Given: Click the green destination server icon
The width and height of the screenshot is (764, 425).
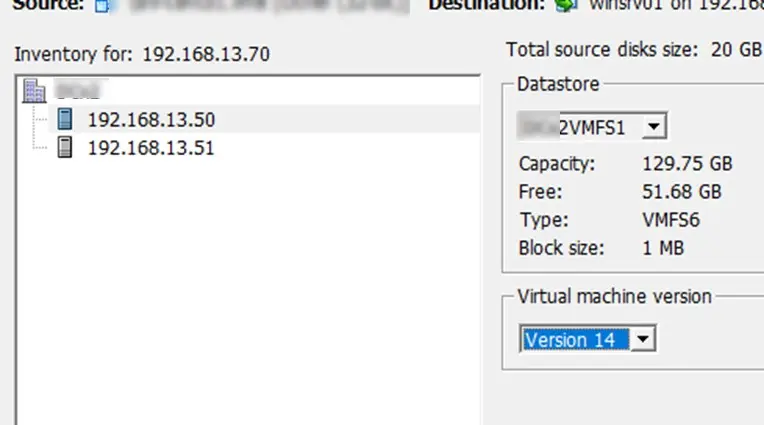Looking at the screenshot, I should 566,5.
